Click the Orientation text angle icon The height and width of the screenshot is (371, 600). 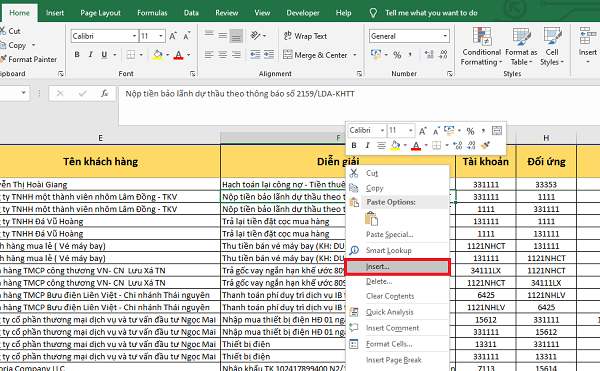(255, 36)
